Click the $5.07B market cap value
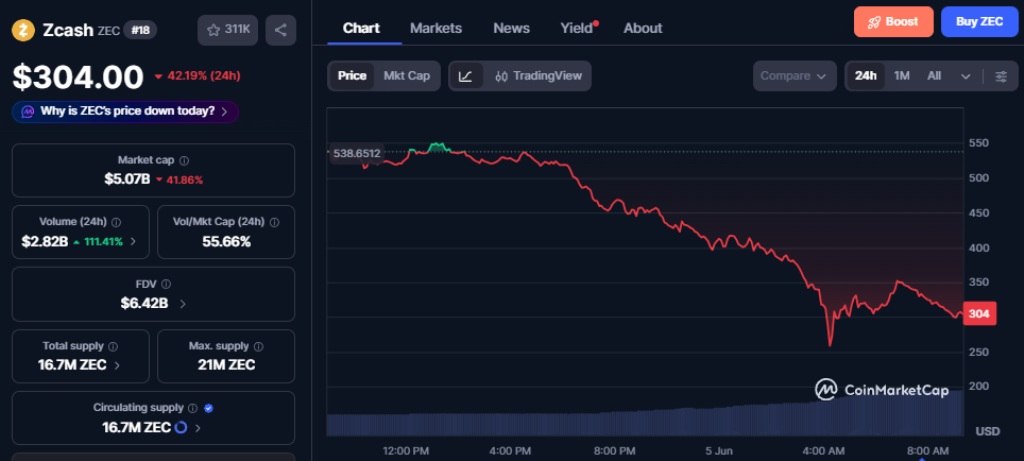The width and height of the screenshot is (1024, 461). [x=127, y=179]
